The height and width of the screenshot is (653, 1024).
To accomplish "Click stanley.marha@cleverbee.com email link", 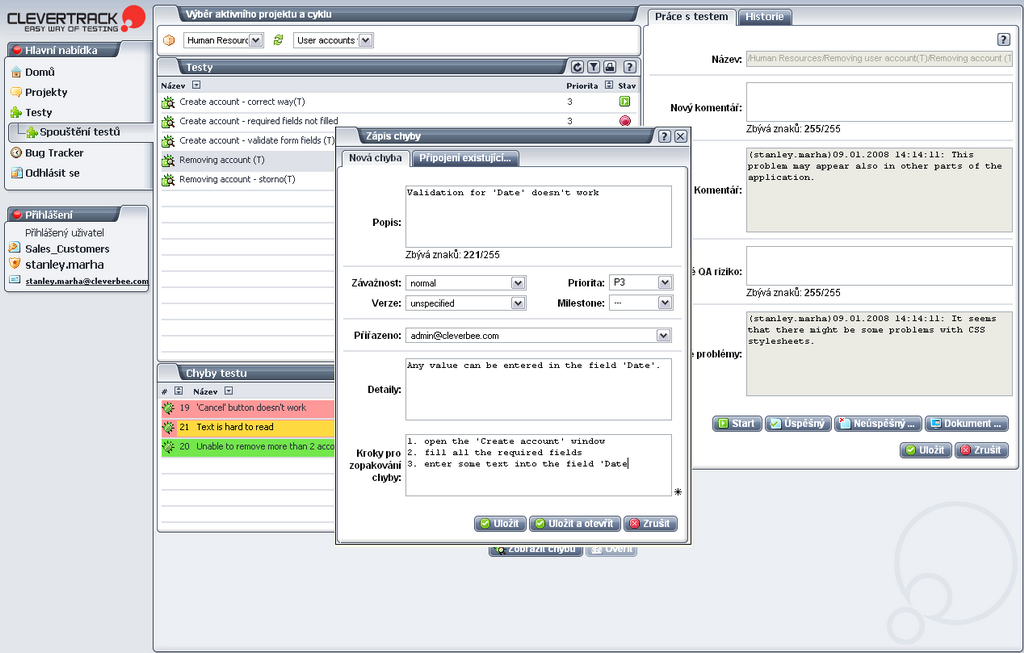I will 87,281.
